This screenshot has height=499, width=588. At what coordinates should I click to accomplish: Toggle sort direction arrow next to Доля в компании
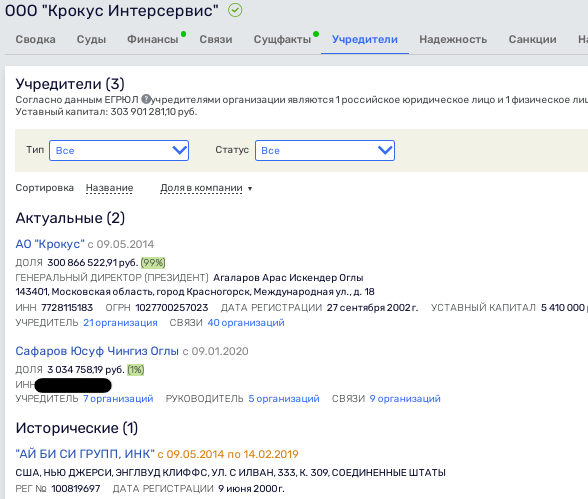(x=250, y=189)
